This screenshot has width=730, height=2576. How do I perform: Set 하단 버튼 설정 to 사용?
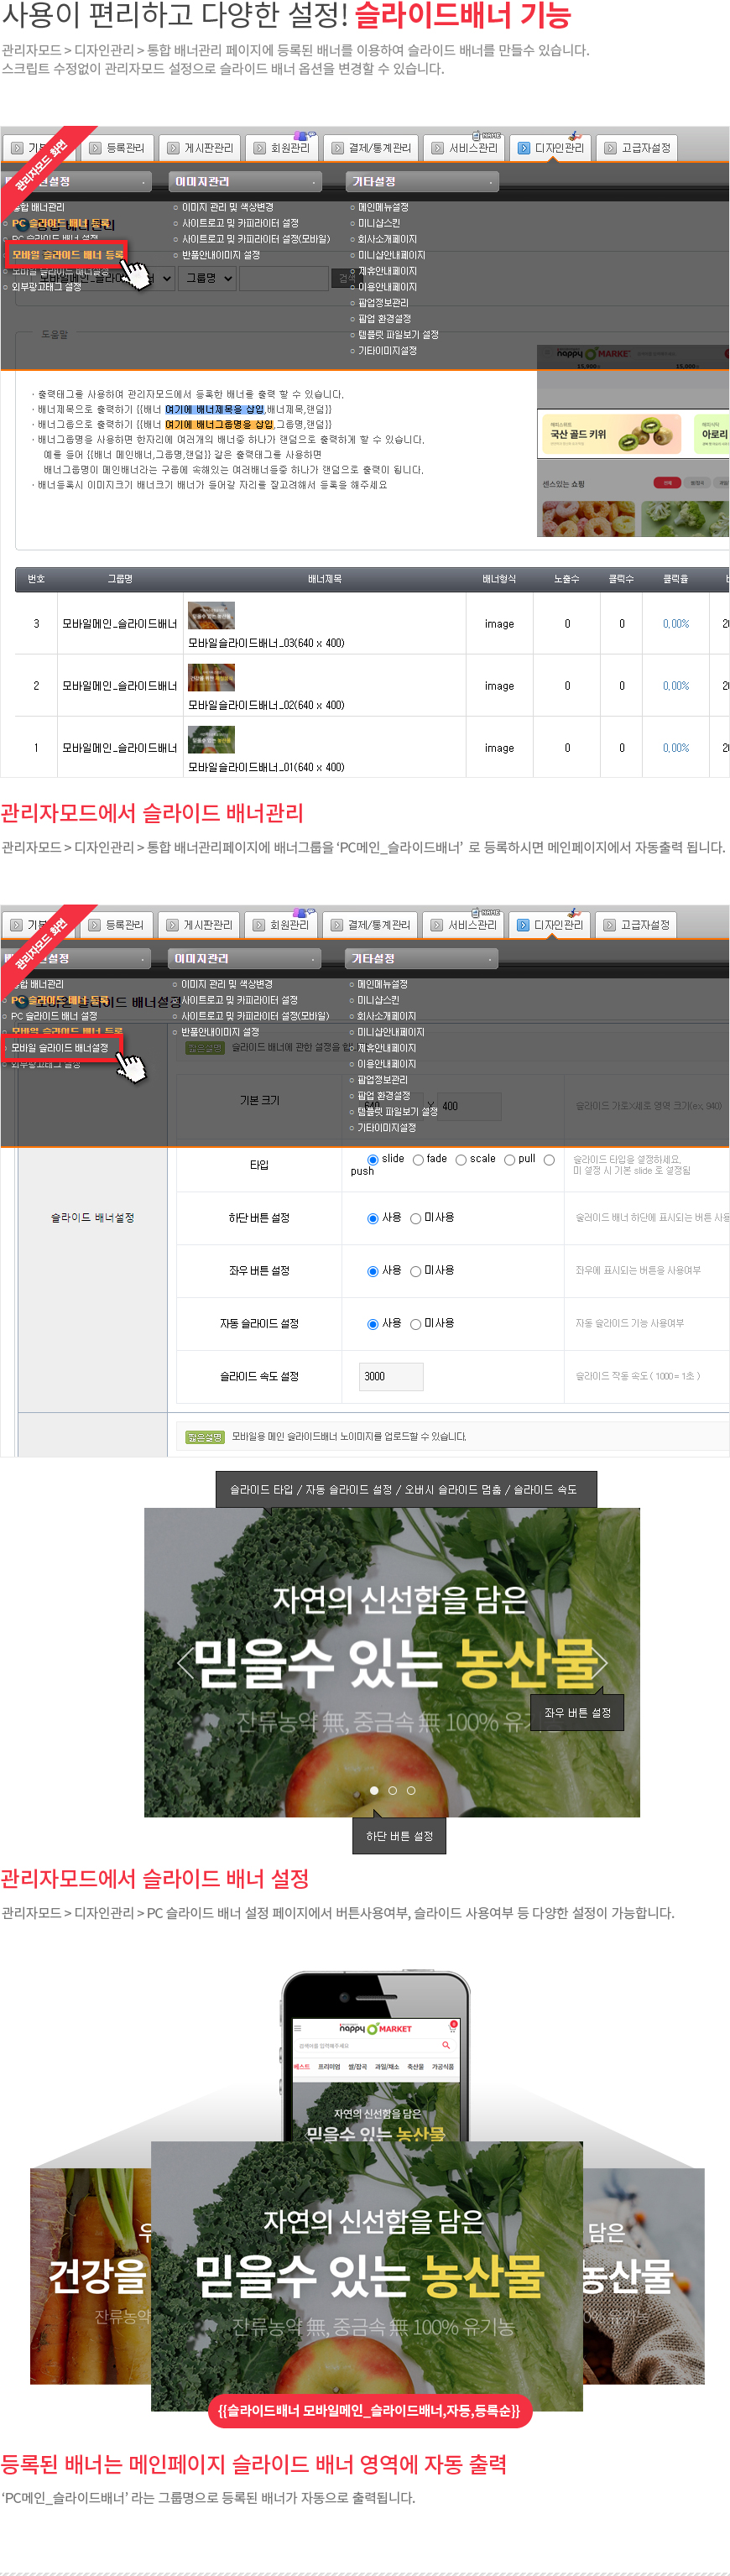click(x=373, y=1218)
